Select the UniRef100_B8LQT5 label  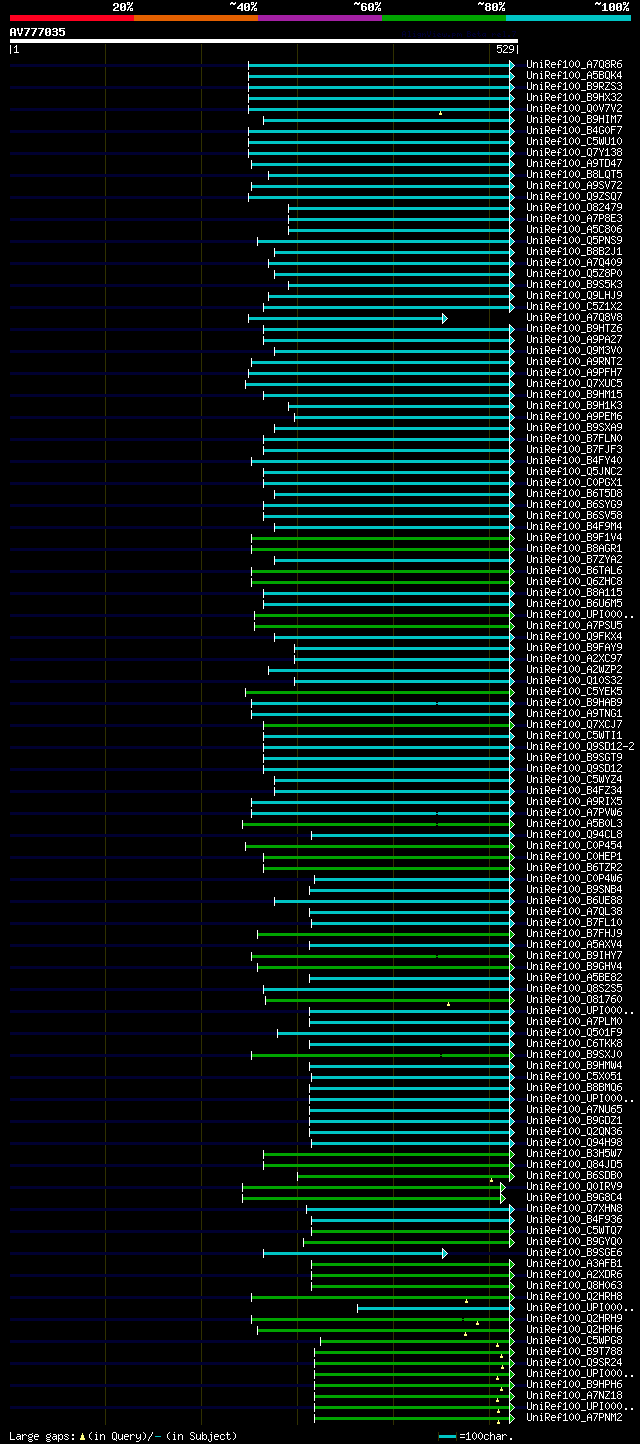tap(574, 175)
